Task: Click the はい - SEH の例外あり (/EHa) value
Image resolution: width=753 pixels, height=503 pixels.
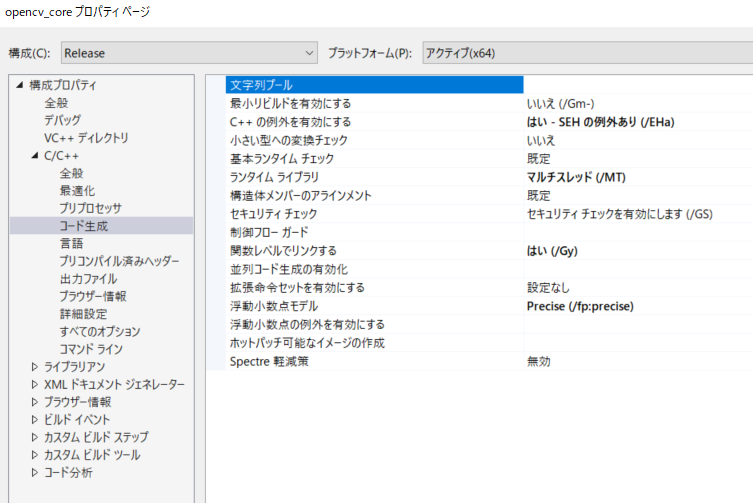Action: click(600, 122)
